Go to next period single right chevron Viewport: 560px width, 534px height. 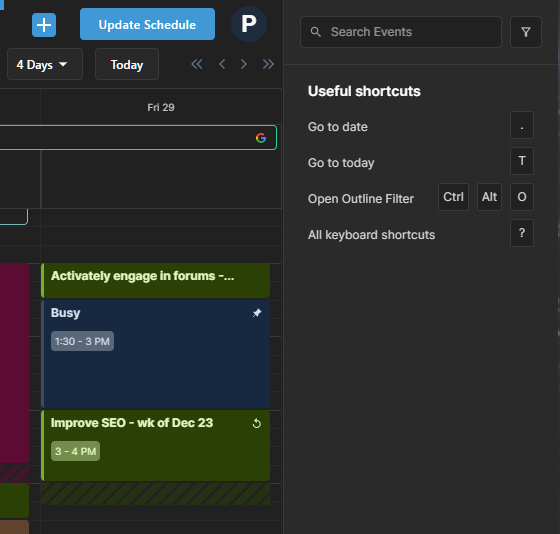(244, 64)
